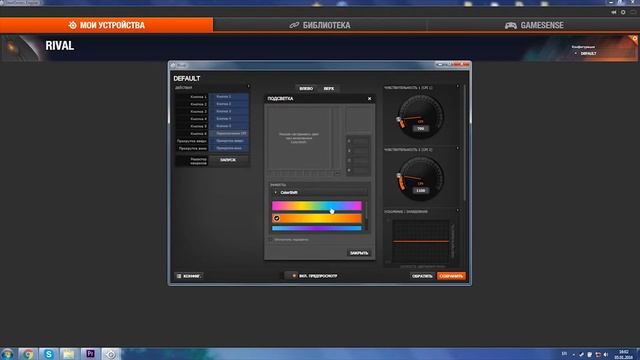The width and height of the screenshot is (640, 360).
Task: Open the Кнопка 6 CPI toggle assignment
Action: 229,133
